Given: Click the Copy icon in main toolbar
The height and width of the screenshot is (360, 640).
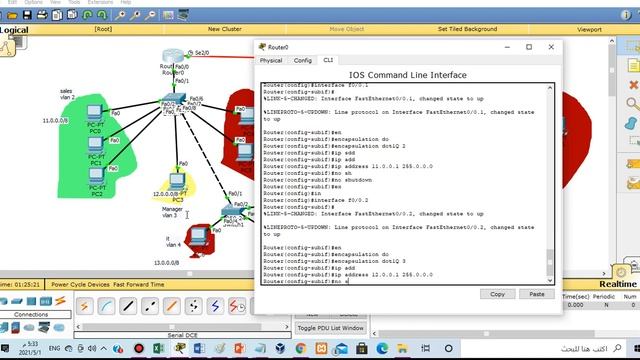Looking at the screenshot, I should point(57,16).
